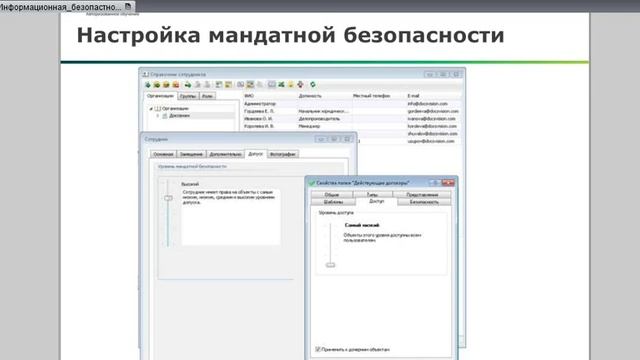Click the info@docsvision.com email cell
The image size is (640, 360).
pyautogui.click(x=427, y=104)
